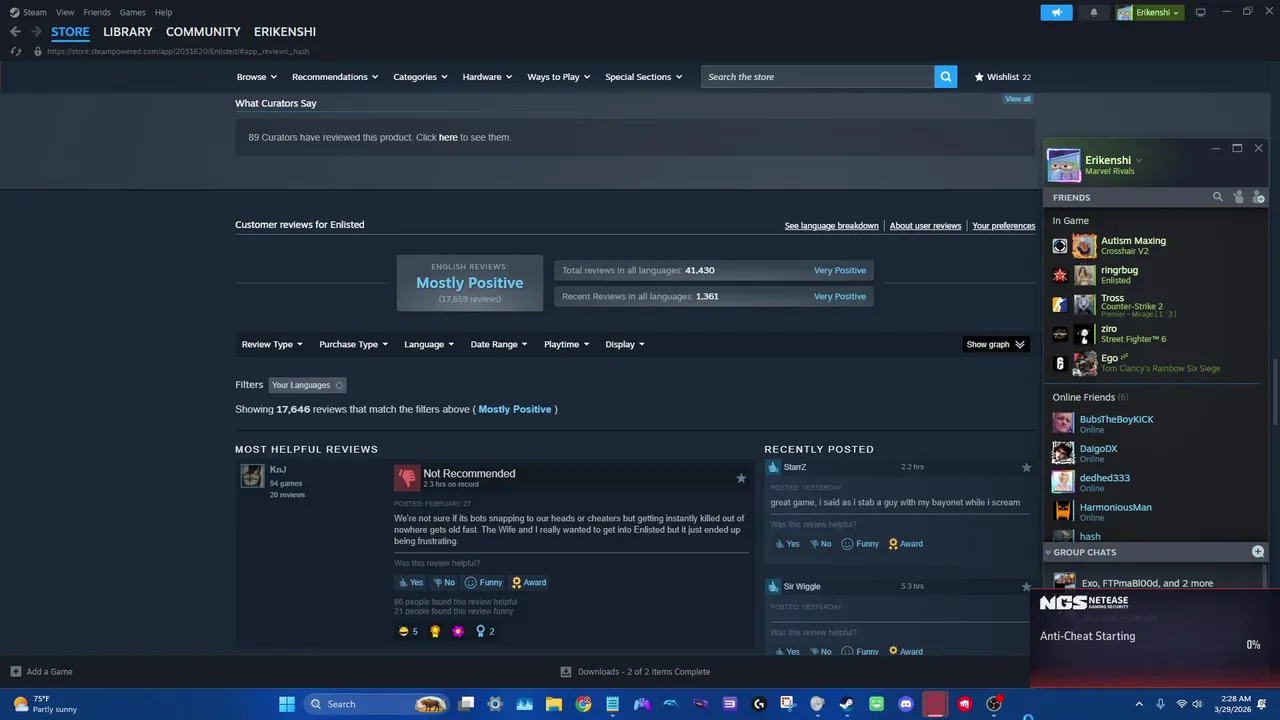Open Google Chrome from the taskbar
1280x720 pixels.
[x=583, y=704]
